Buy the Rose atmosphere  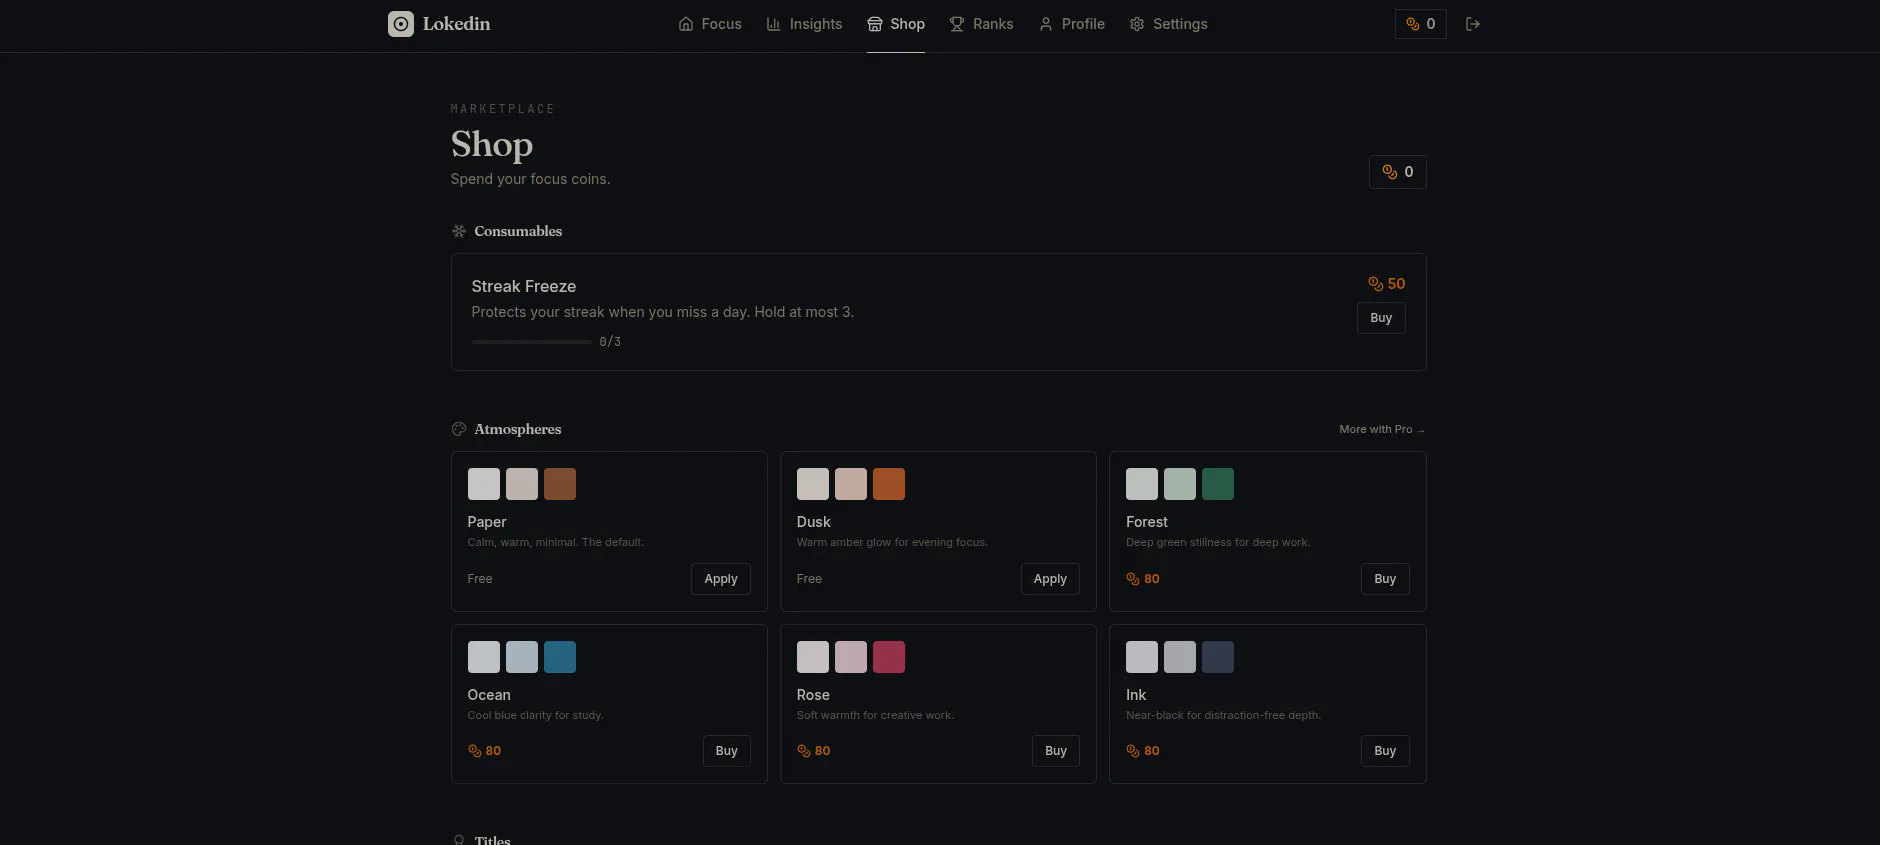(1056, 751)
